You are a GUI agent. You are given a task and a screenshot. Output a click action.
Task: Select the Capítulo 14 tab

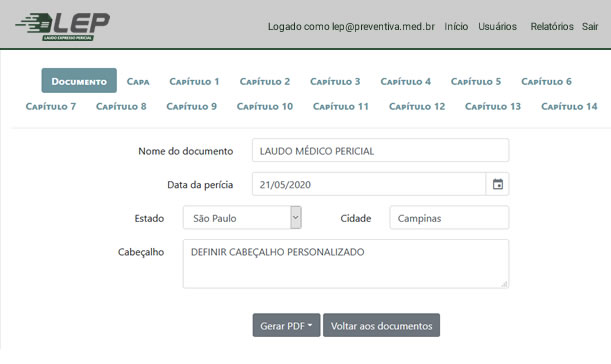click(569, 106)
